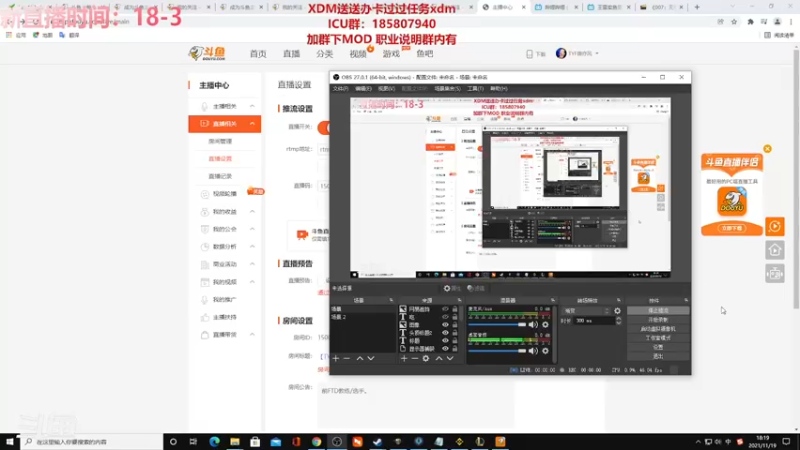Image resolution: width=800 pixels, height=450 pixels.
Task: Move the source down in the sources list
Action: coord(450,359)
